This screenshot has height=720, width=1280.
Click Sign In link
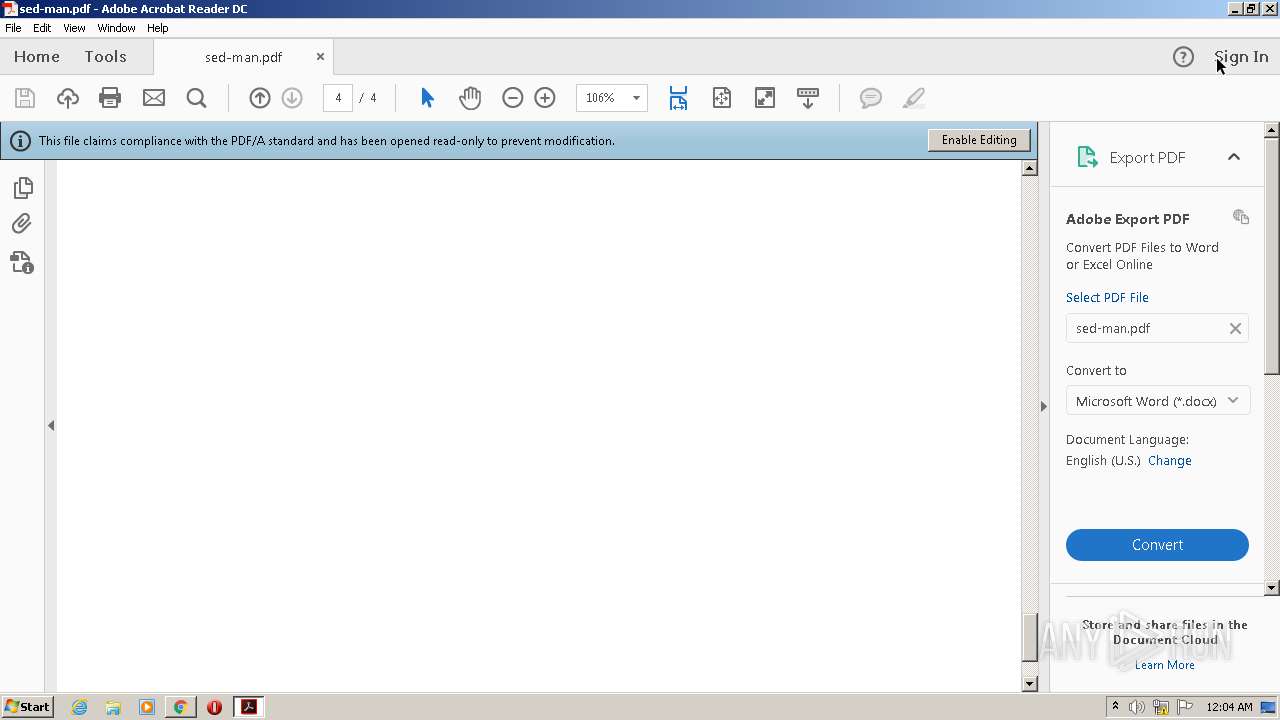(1241, 57)
